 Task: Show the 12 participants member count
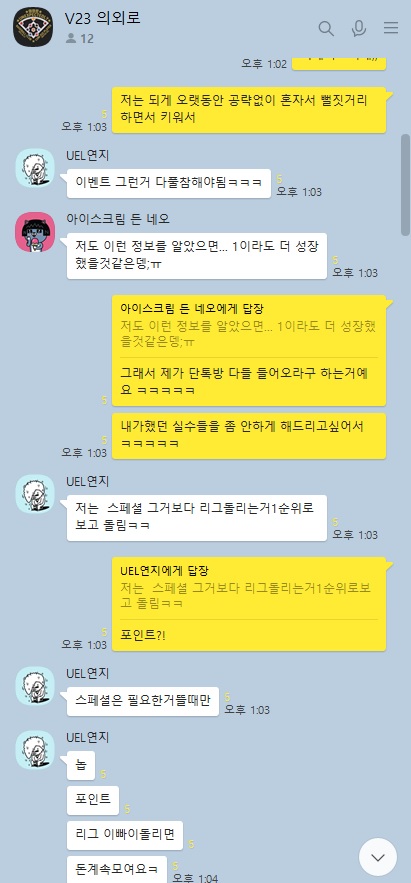(x=79, y=38)
